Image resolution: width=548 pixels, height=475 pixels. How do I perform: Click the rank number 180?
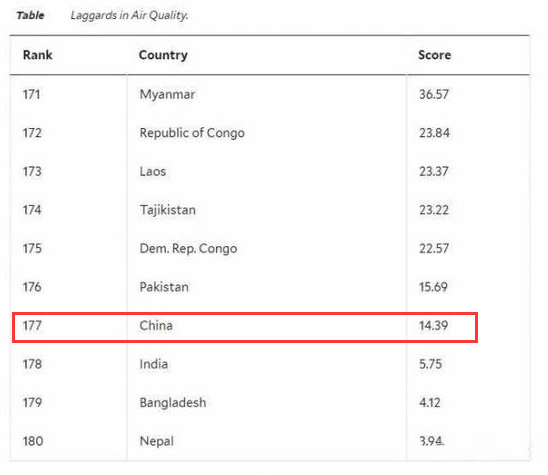pos(33,441)
